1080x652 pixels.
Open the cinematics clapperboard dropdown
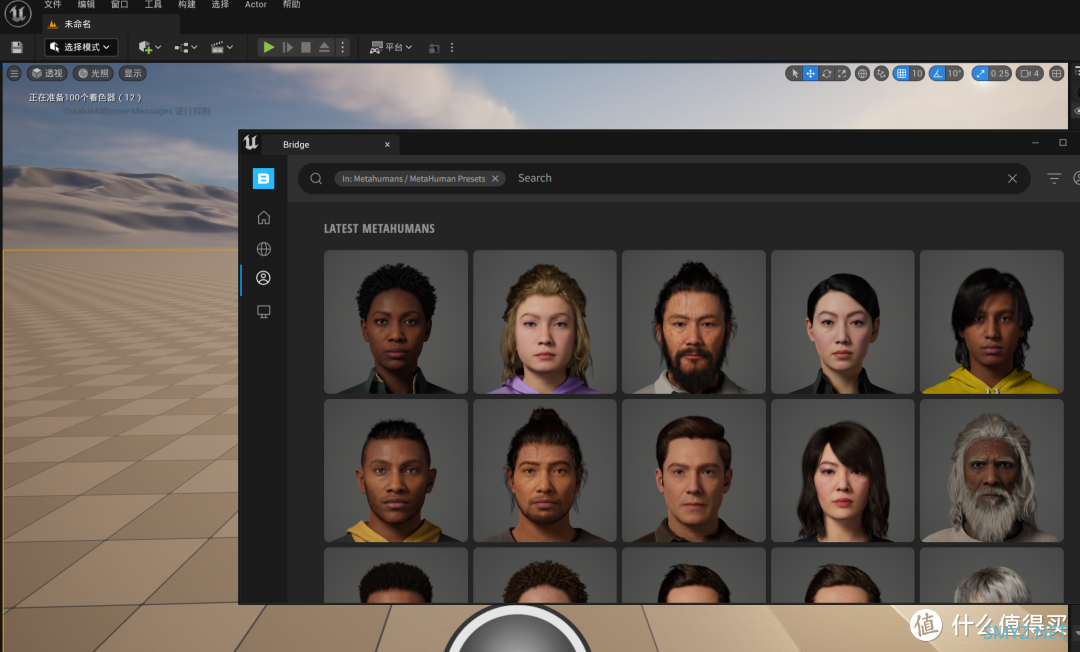[221, 48]
